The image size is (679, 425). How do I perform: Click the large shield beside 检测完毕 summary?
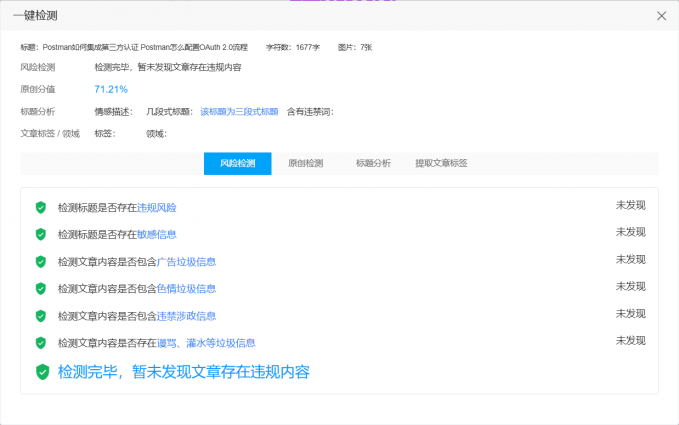(x=42, y=372)
